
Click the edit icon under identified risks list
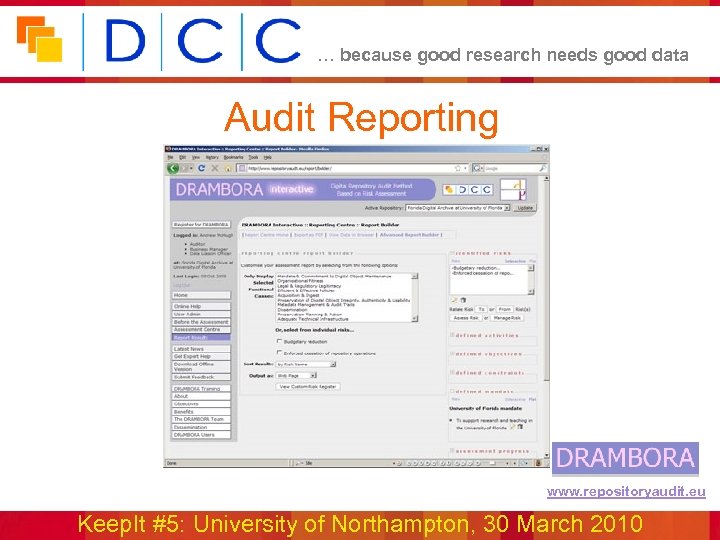454,300
